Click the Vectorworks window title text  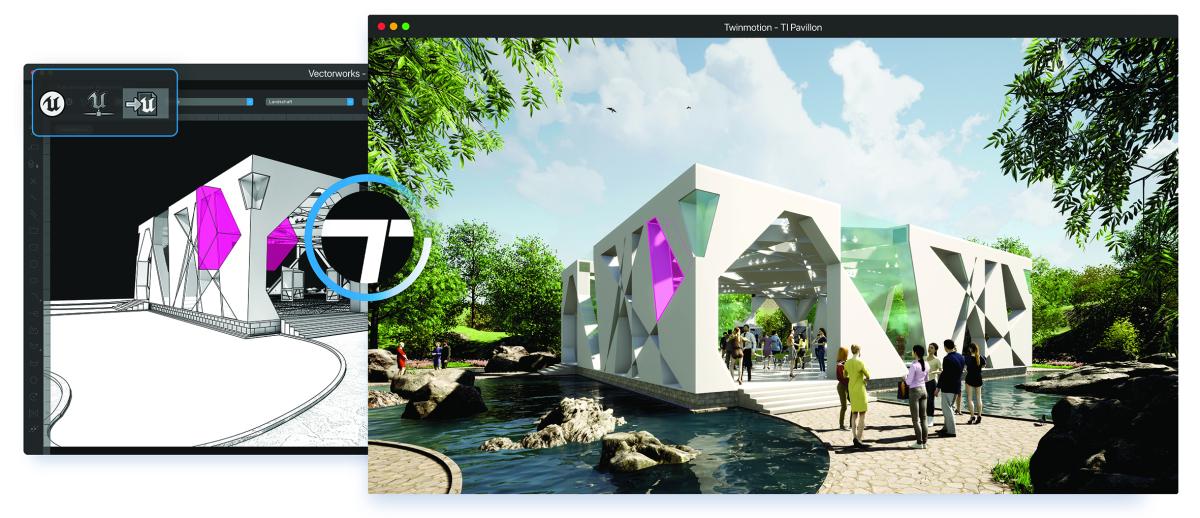(337, 73)
